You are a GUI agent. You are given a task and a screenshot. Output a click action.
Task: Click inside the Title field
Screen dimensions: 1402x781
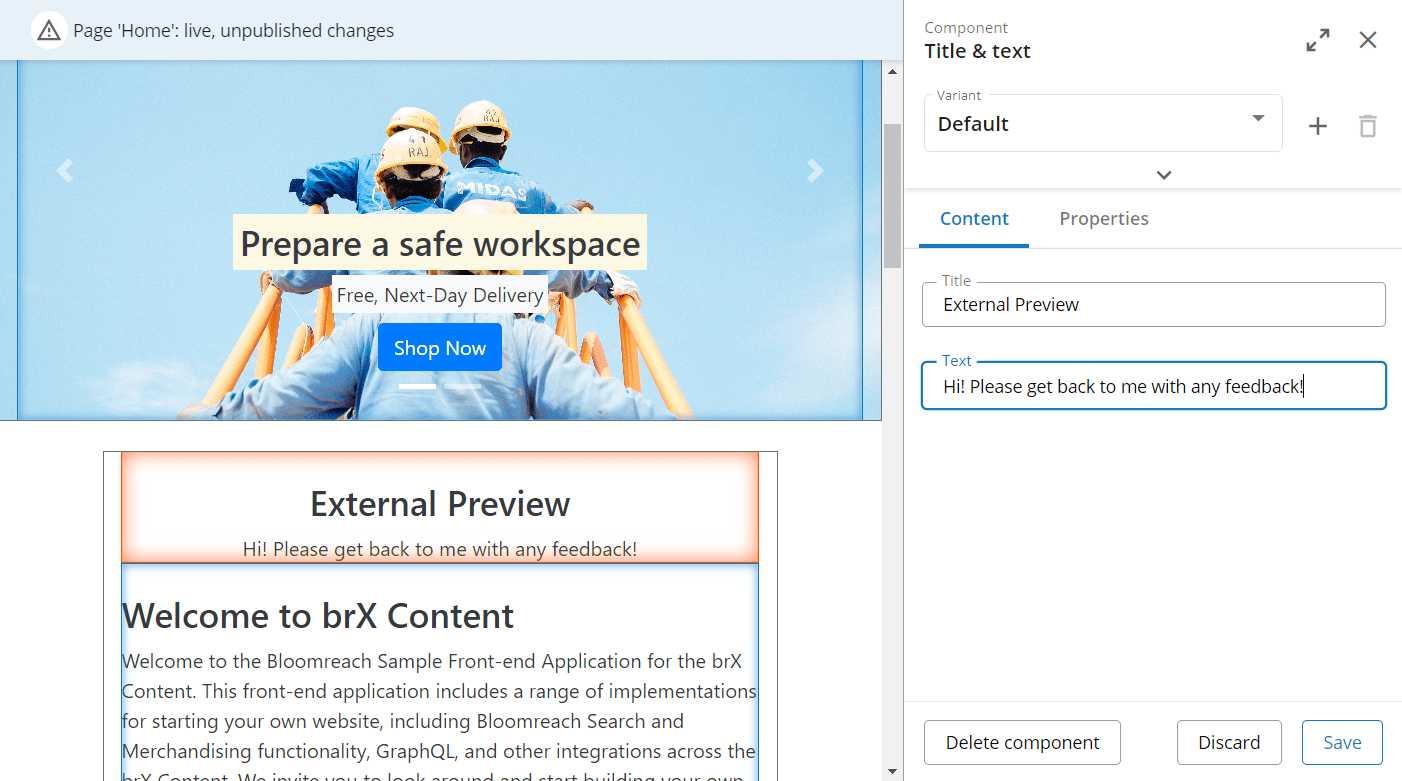click(x=1153, y=304)
